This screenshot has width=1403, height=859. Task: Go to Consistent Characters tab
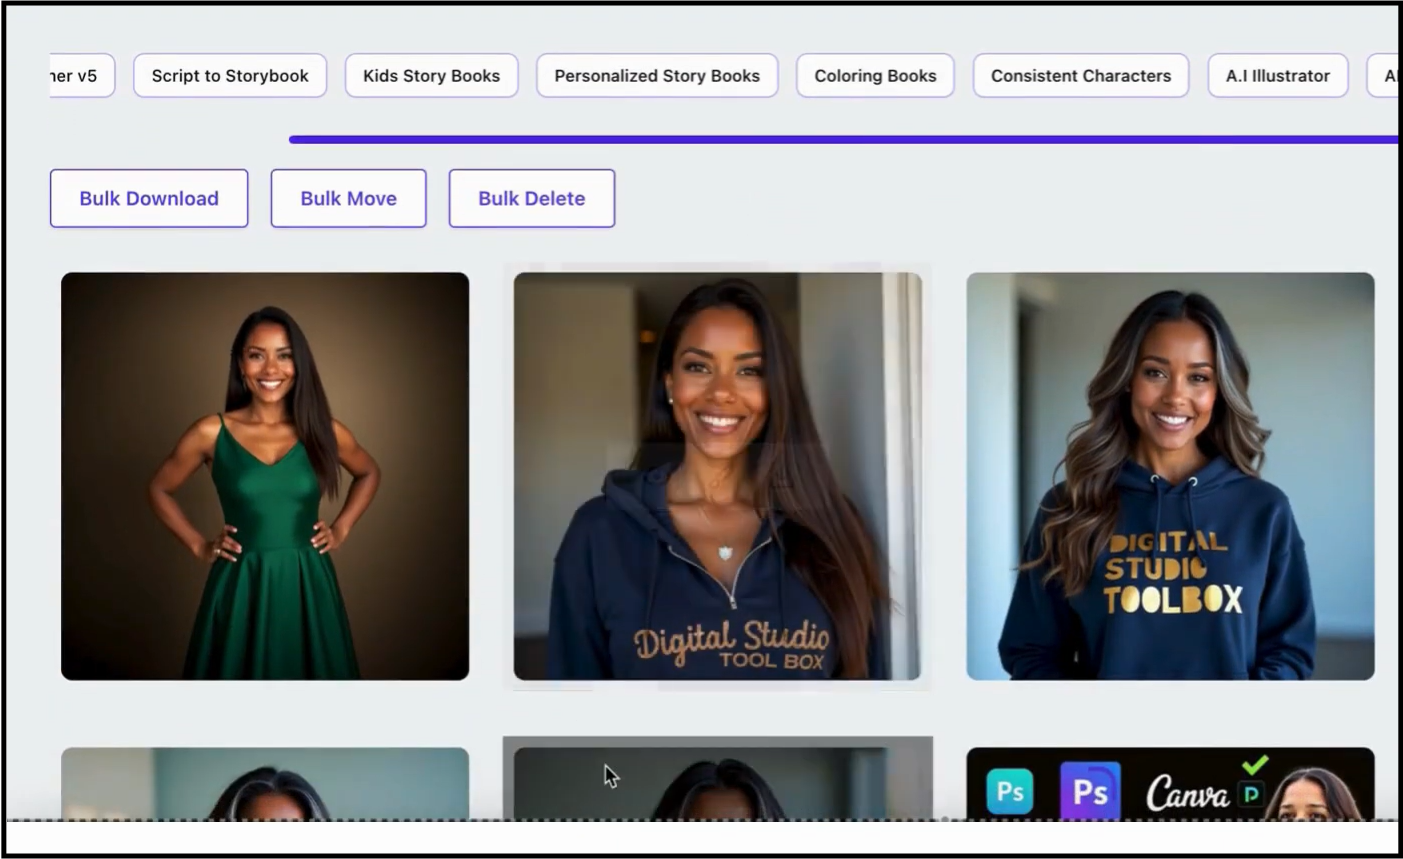[1081, 76]
